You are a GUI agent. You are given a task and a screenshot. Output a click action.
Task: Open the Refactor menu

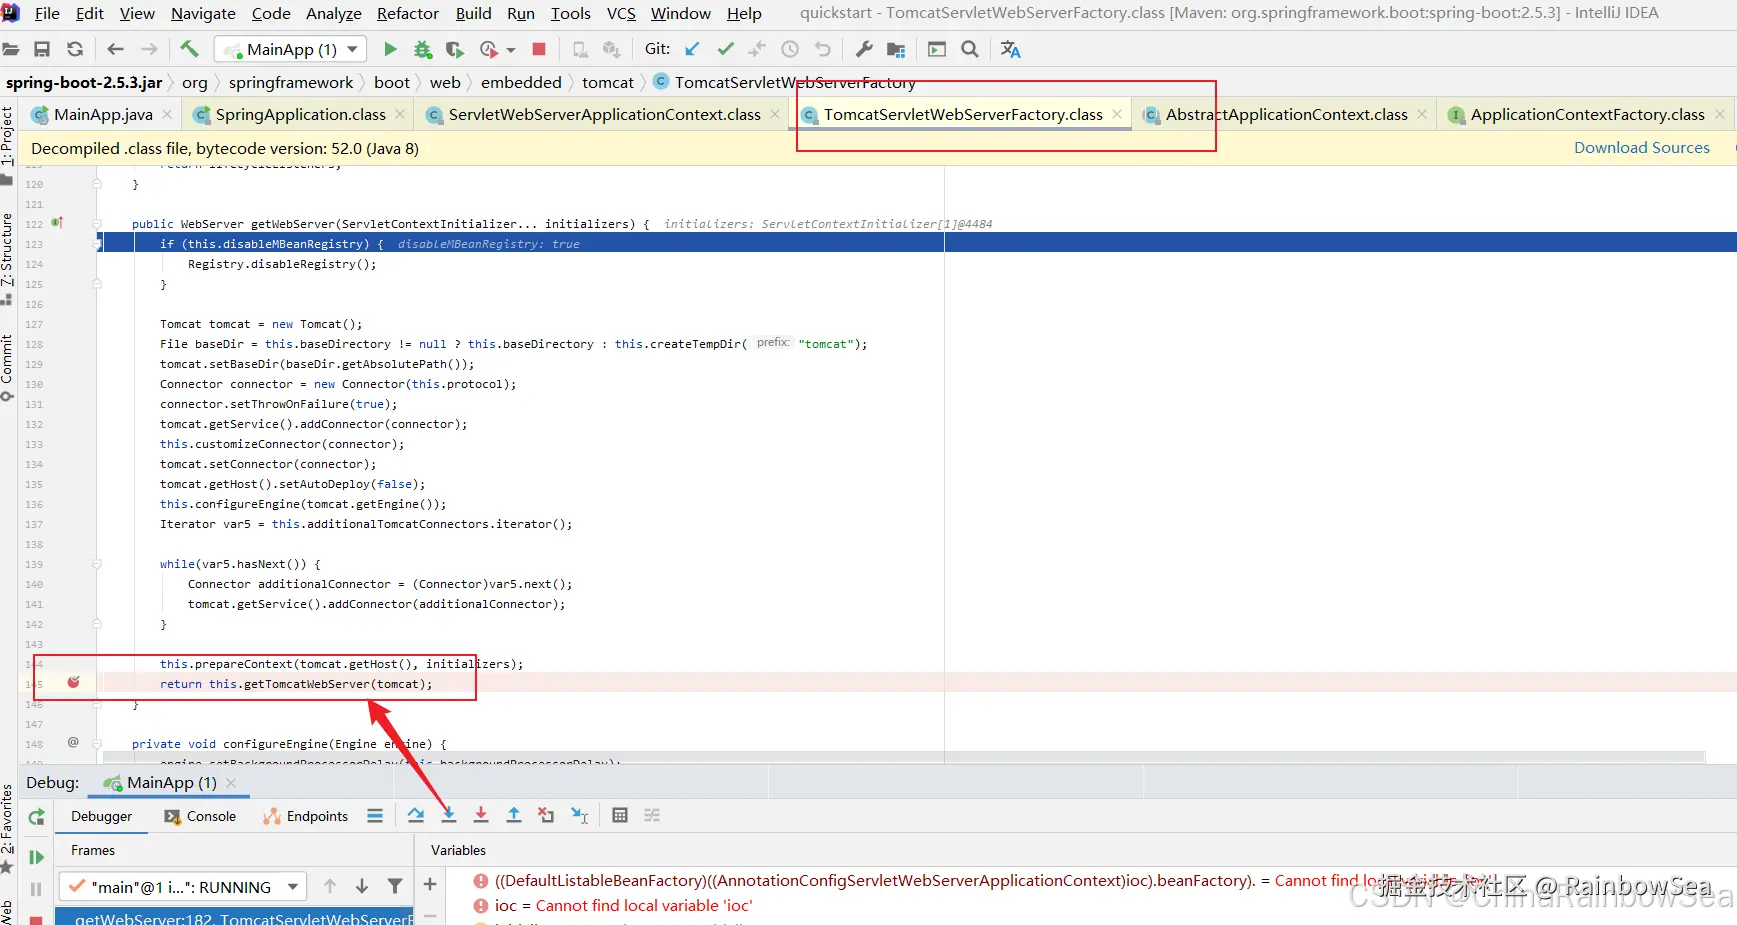[408, 14]
